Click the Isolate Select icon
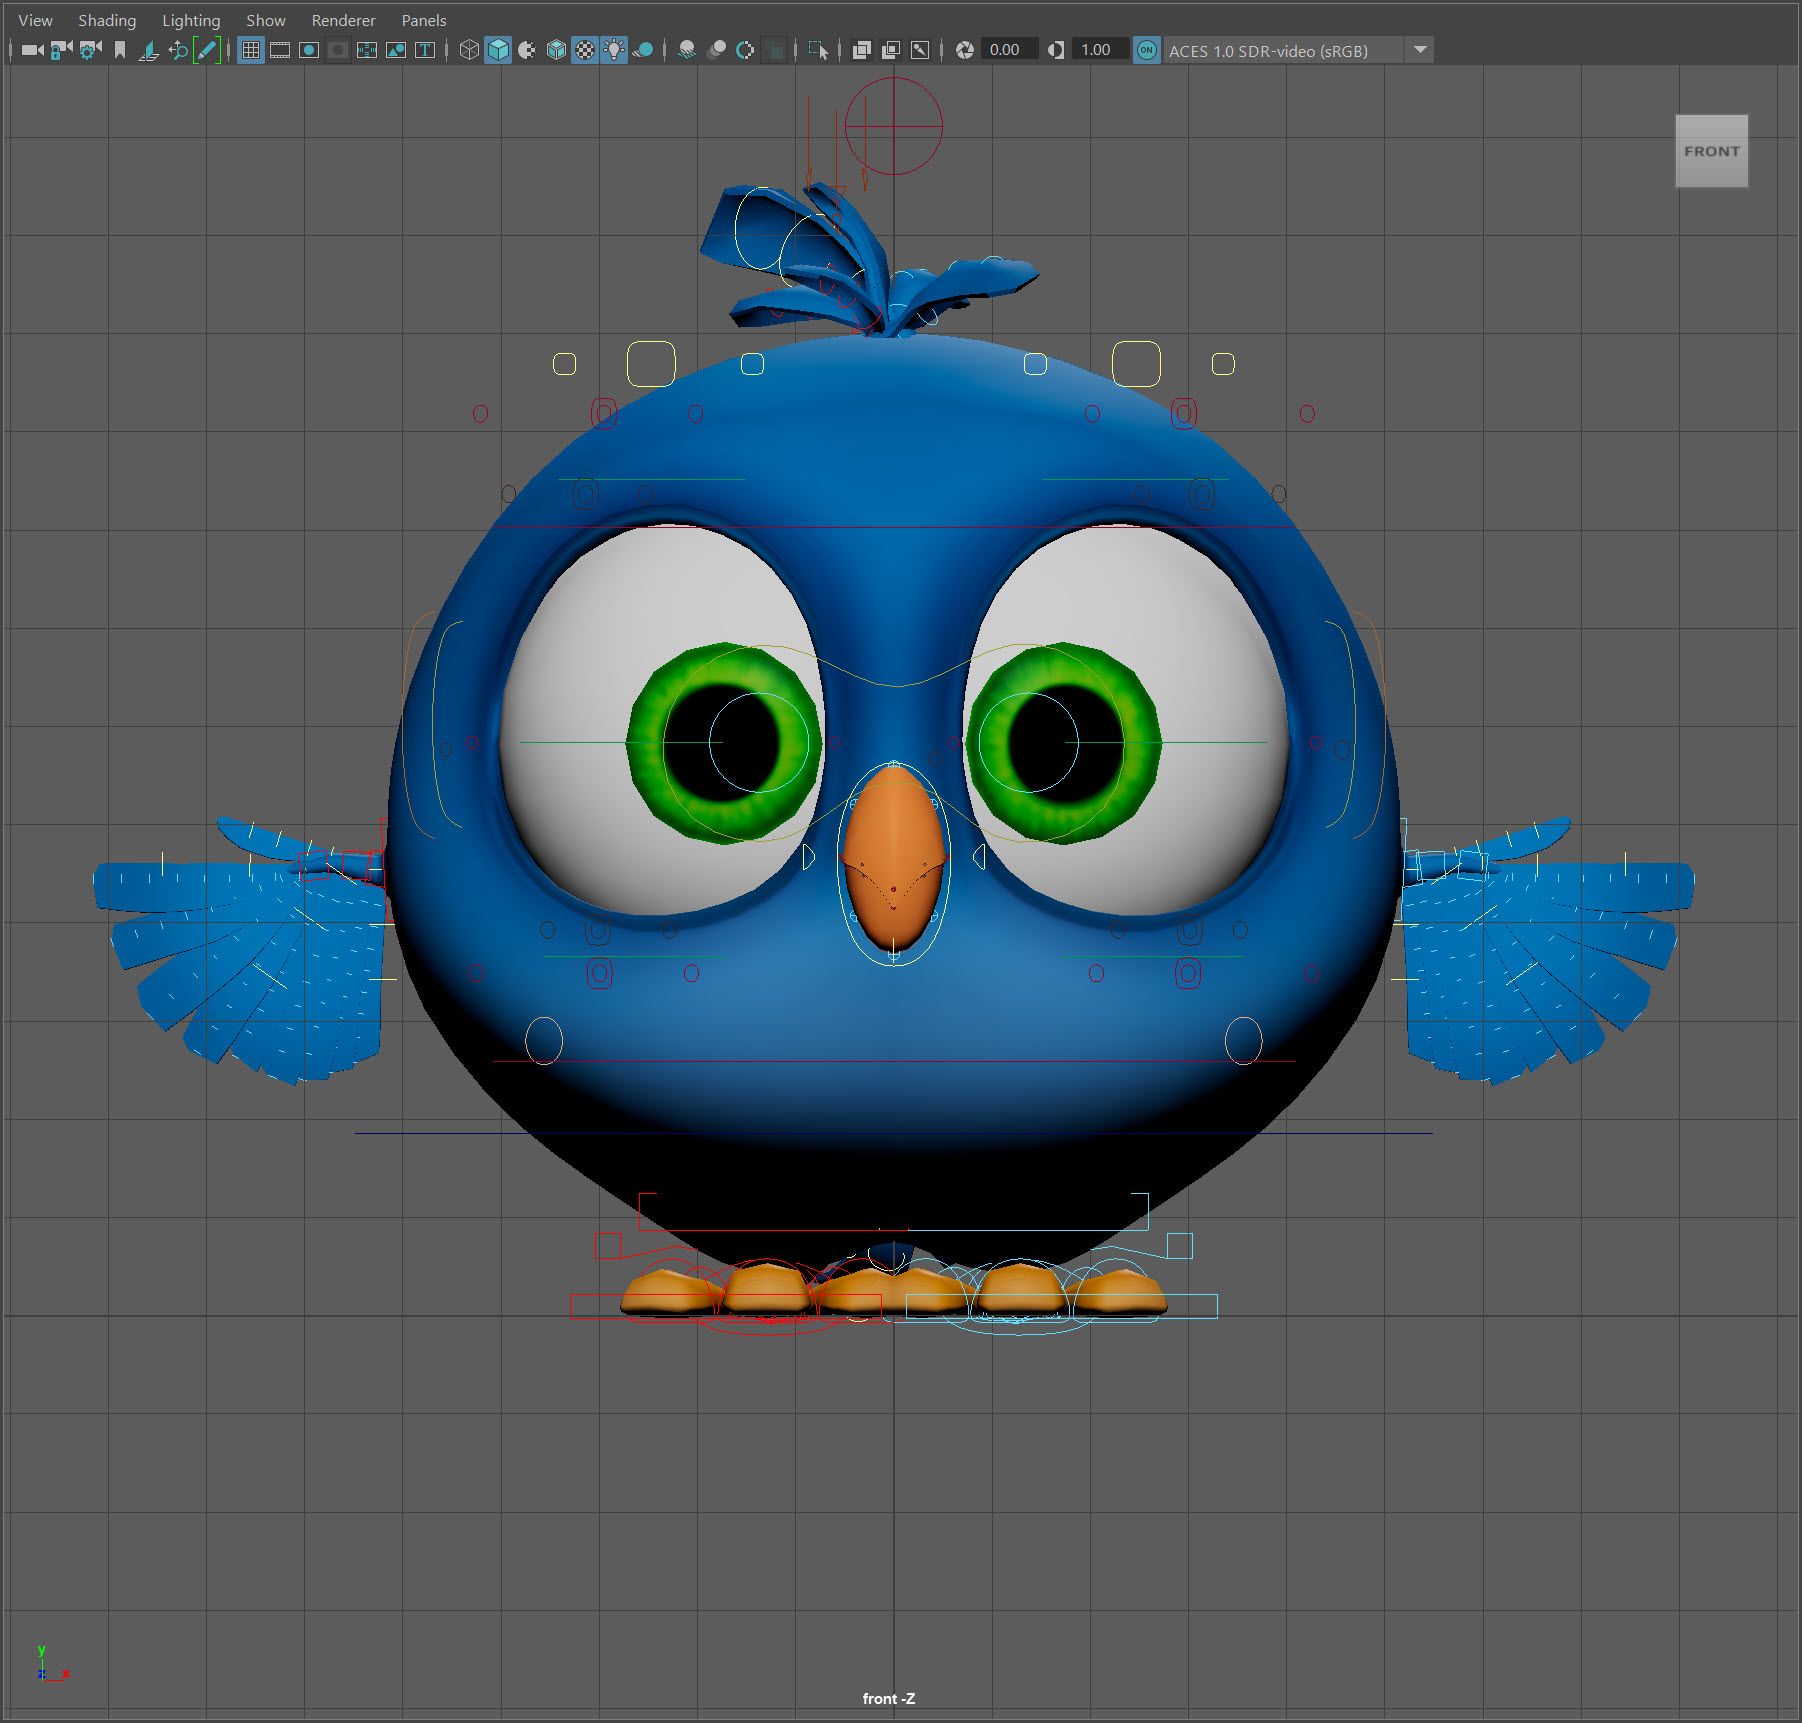The height and width of the screenshot is (1723, 1802). (818, 50)
